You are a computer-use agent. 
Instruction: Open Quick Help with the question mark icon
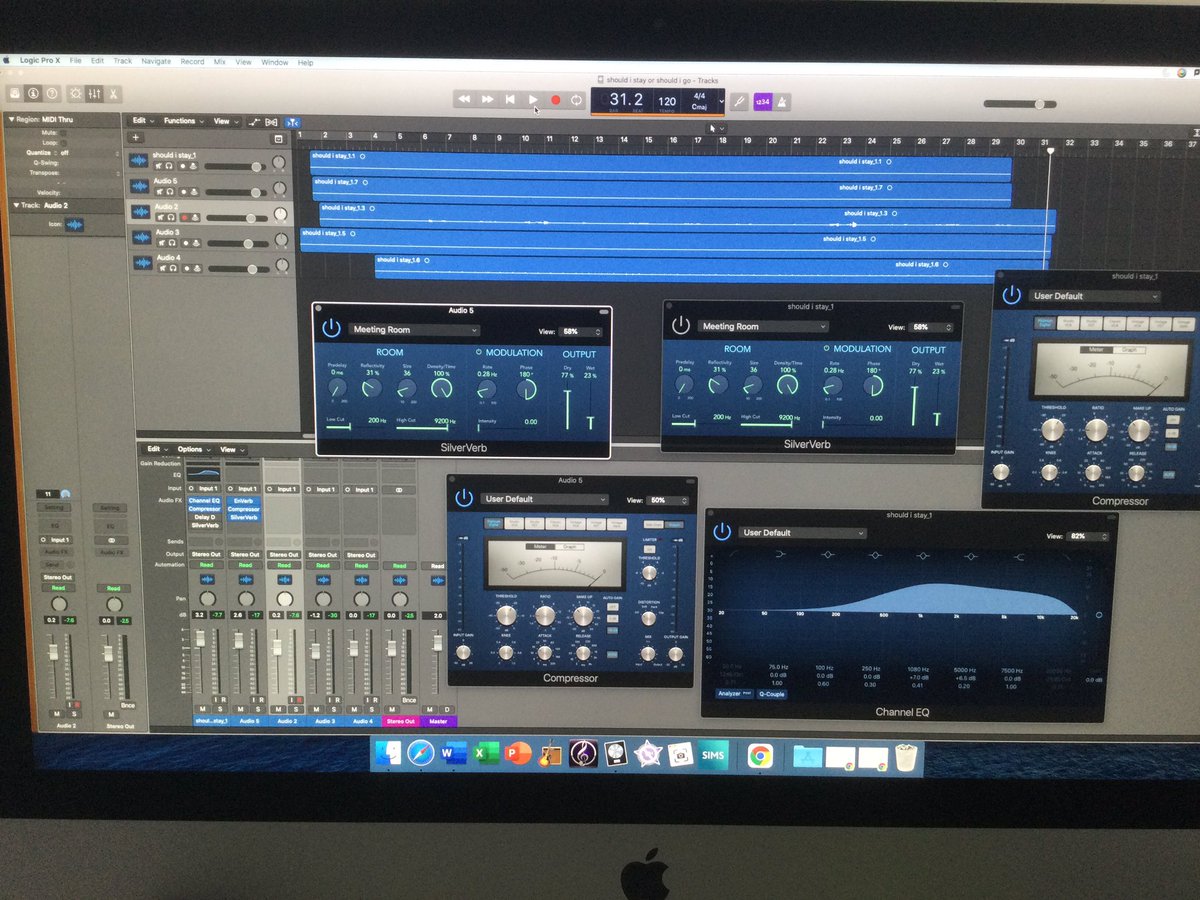(x=52, y=94)
